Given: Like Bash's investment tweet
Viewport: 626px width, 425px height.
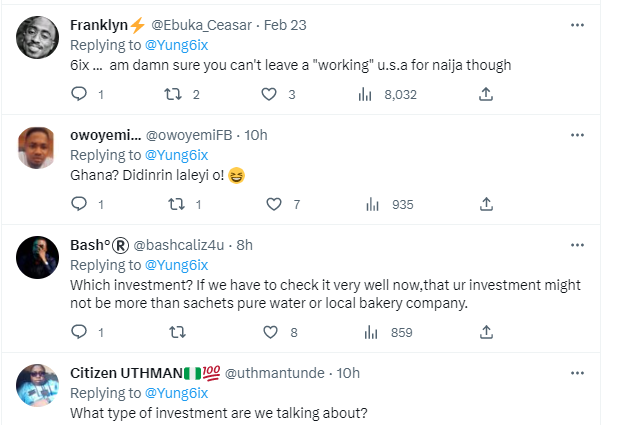Looking at the screenshot, I should coord(270,332).
